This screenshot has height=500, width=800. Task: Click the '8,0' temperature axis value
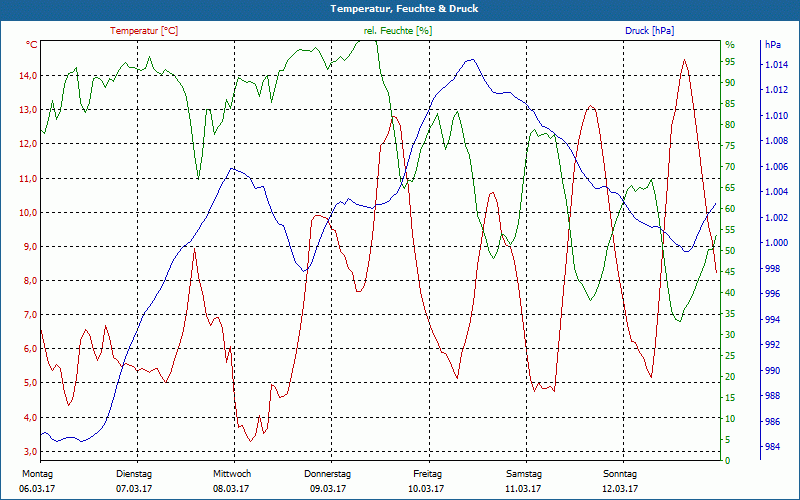(x=30, y=281)
